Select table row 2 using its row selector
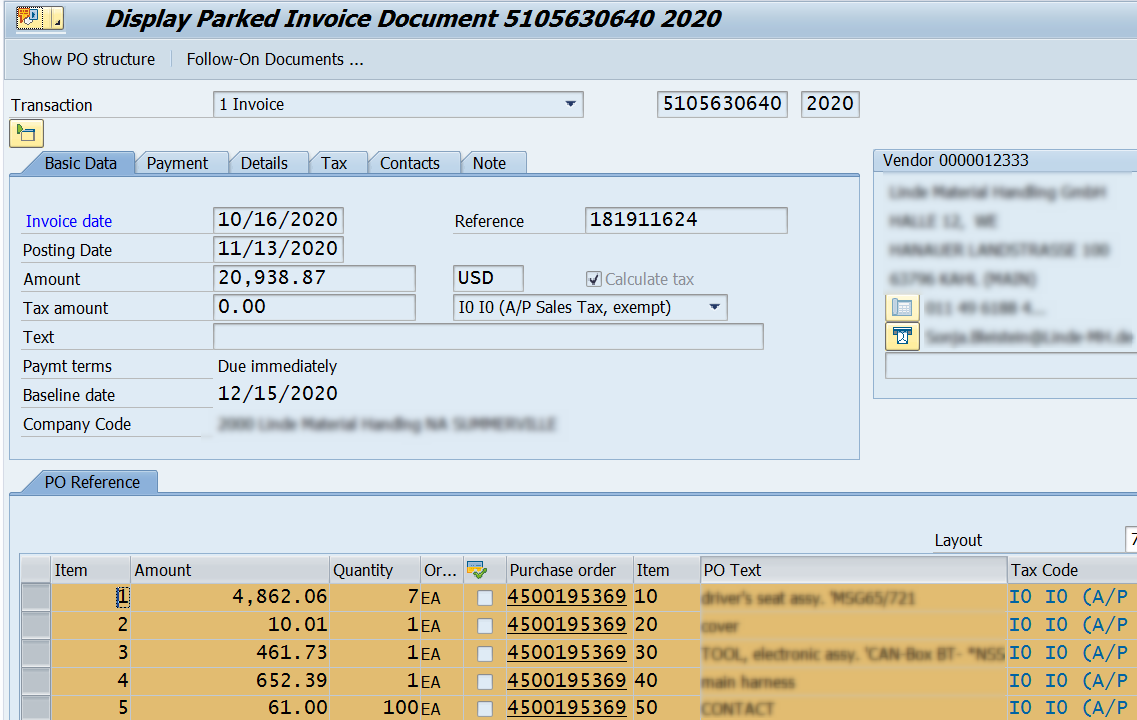Screen dimensions: 1137x720 coord(36,625)
